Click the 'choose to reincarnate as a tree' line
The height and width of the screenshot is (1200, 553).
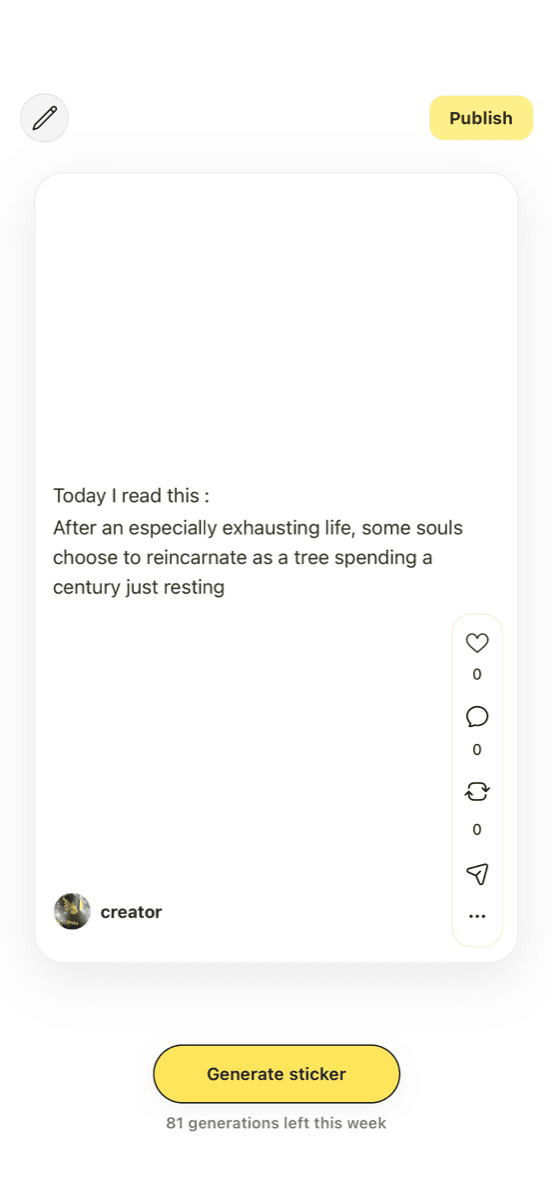[243, 557]
